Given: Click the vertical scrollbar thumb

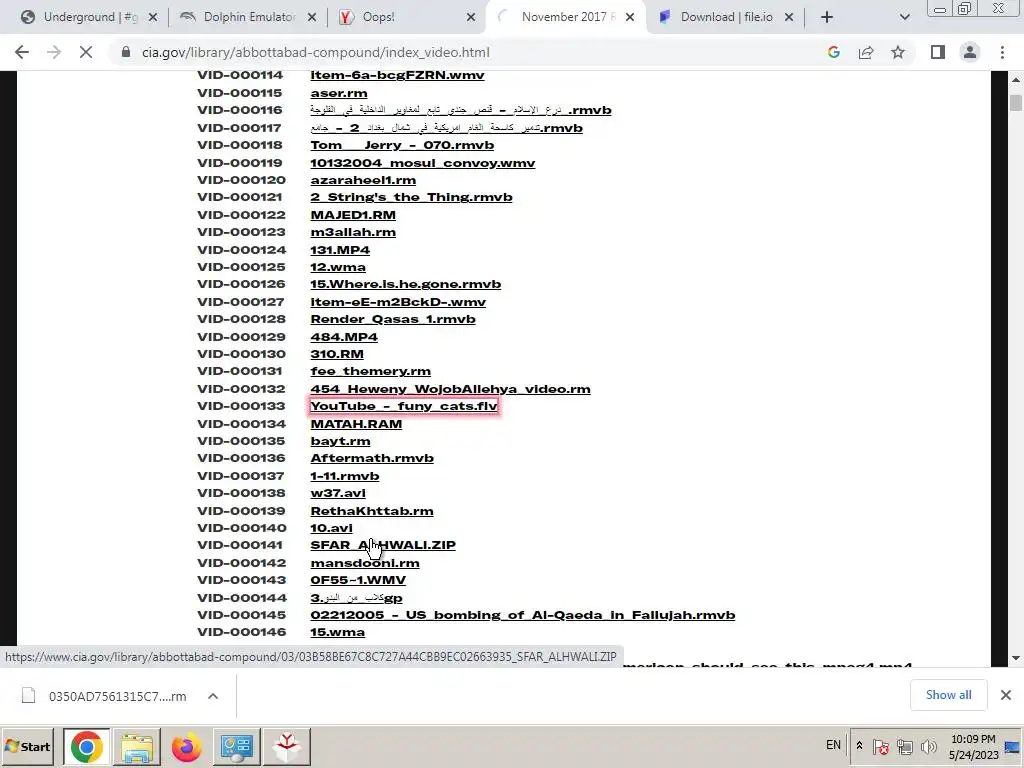Looking at the screenshot, I should (x=1016, y=103).
